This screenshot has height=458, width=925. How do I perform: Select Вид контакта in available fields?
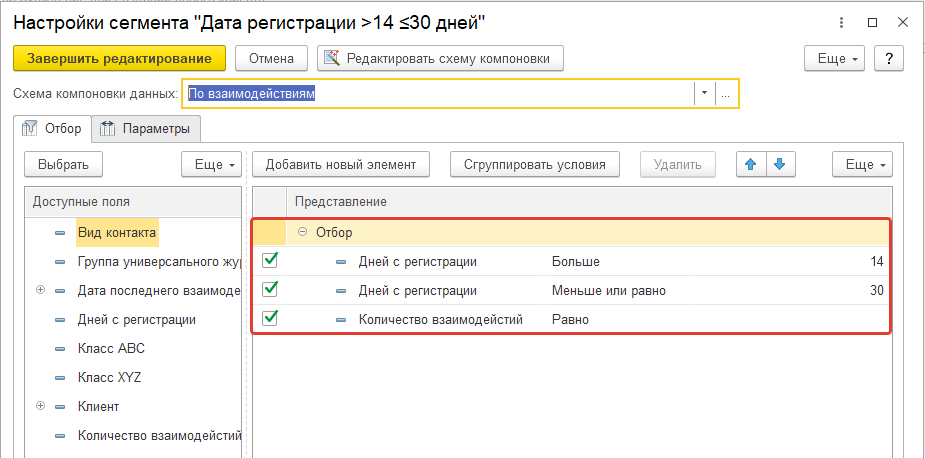117,232
